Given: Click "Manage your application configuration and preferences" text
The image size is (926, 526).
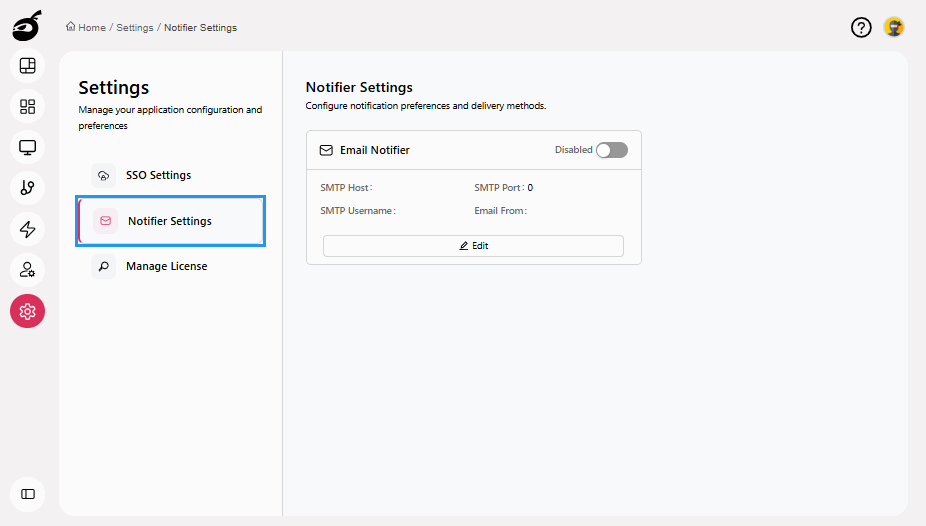Looking at the screenshot, I should click(170, 117).
